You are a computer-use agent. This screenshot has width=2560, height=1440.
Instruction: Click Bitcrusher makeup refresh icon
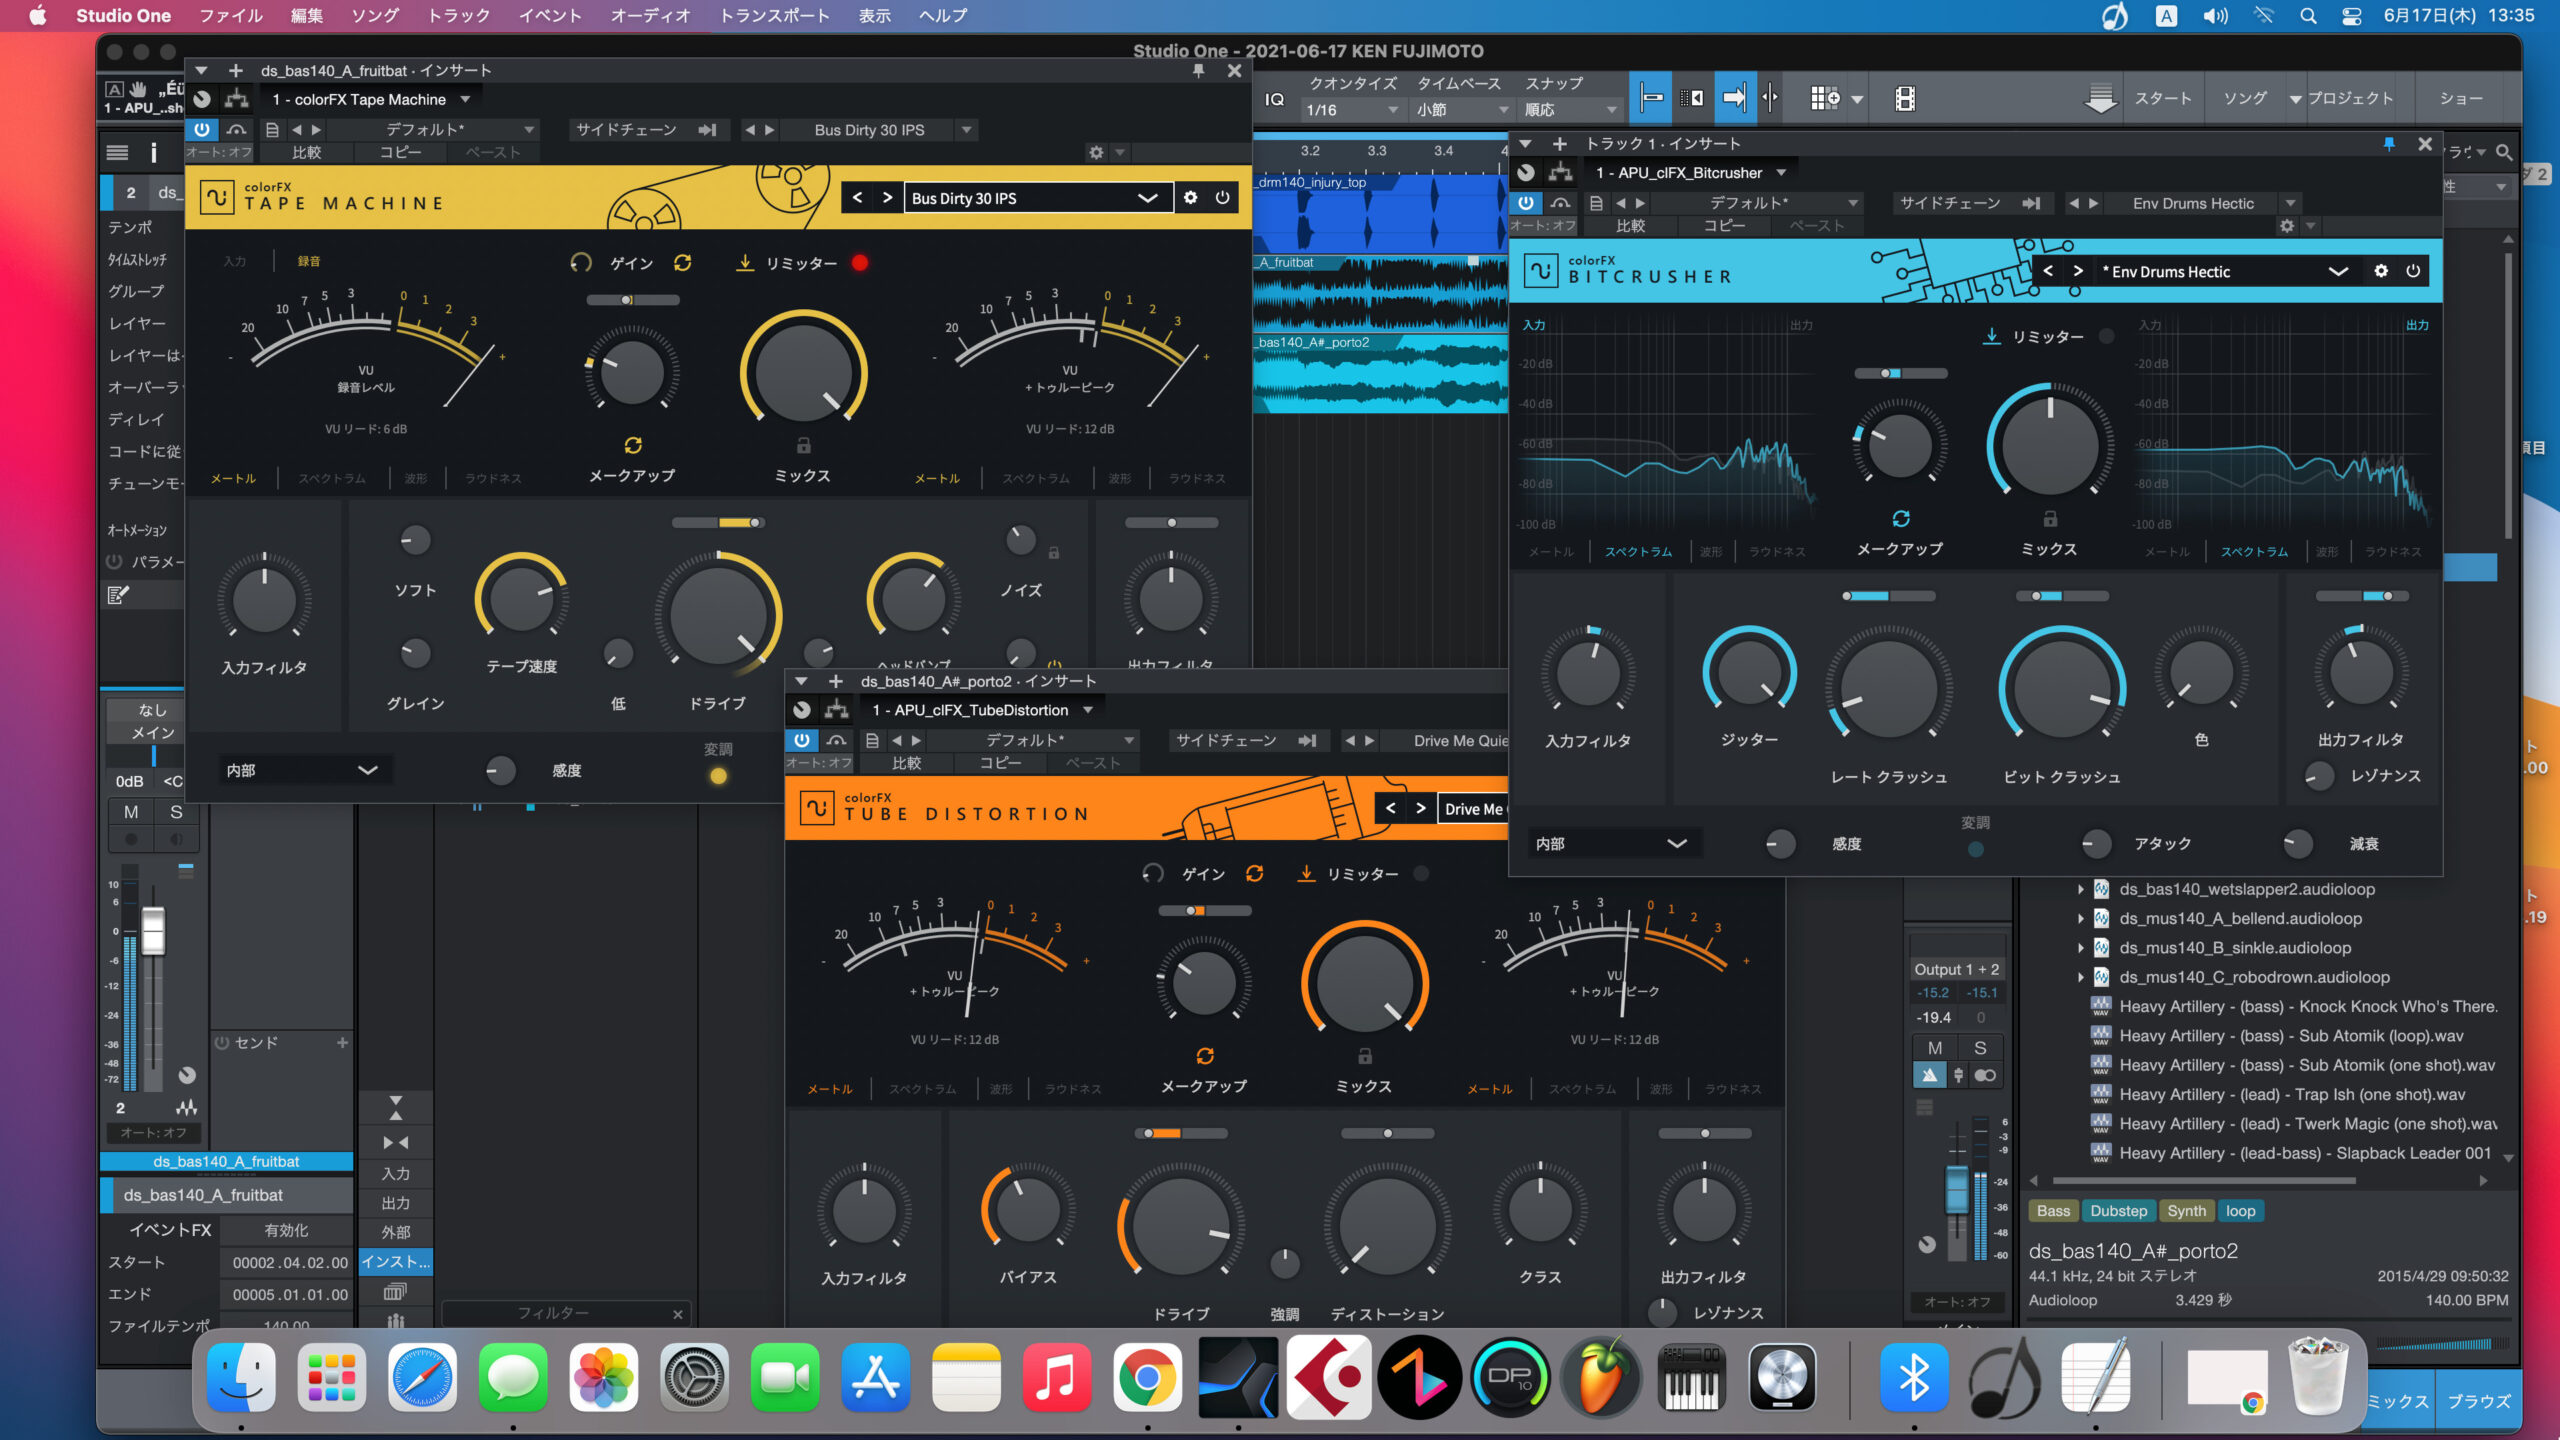[1901, 519]
